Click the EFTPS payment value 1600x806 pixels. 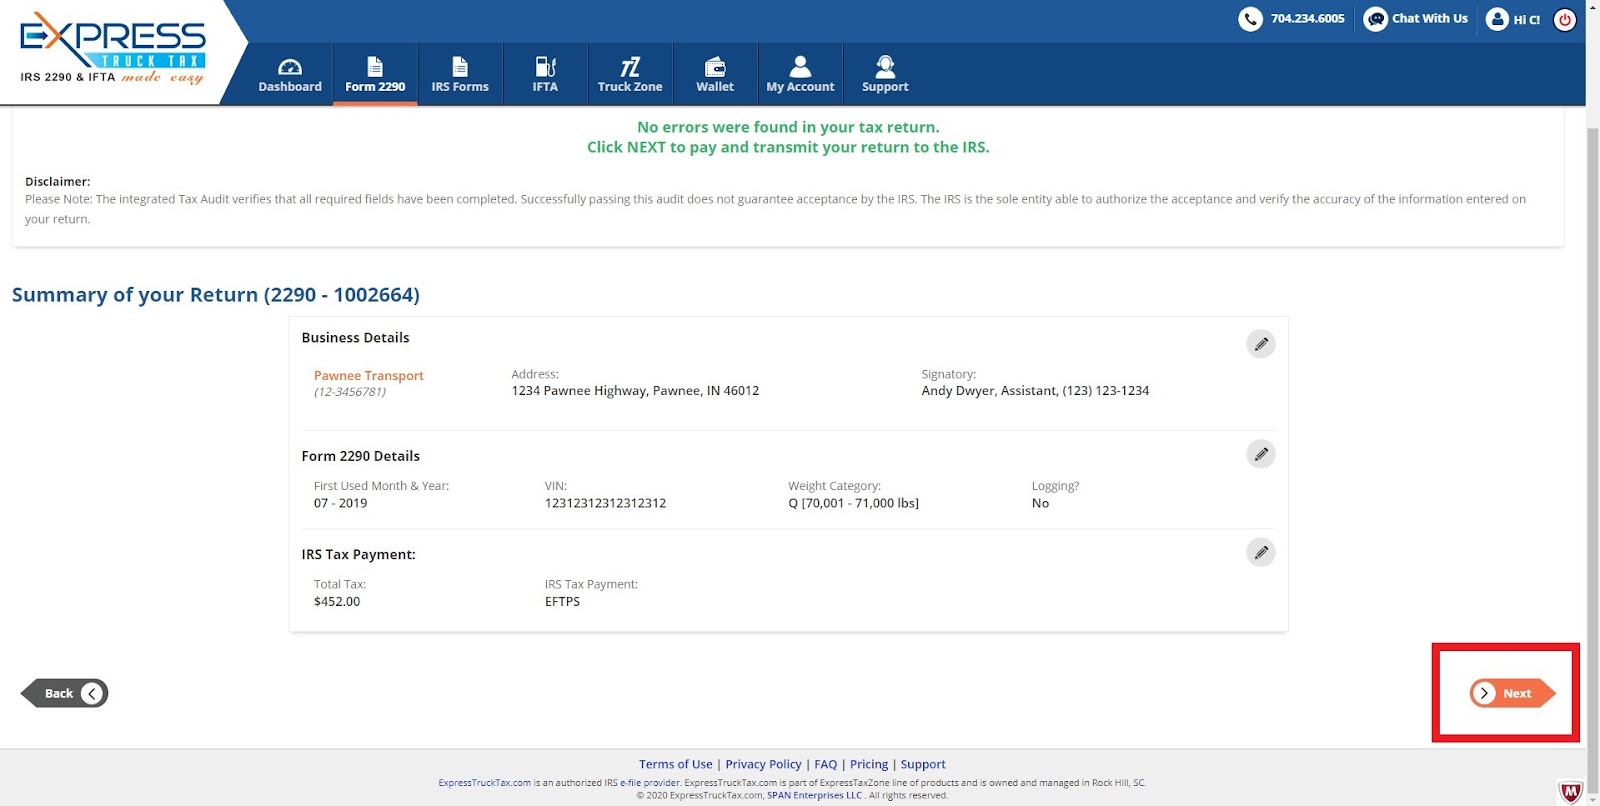[x=562, y=601]
